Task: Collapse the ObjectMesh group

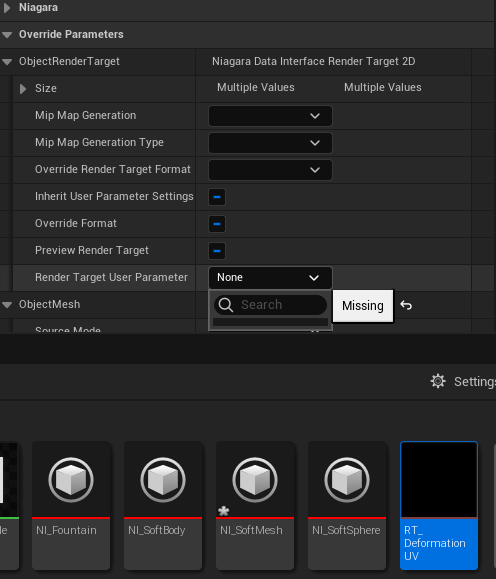Action: pos(7,305)
